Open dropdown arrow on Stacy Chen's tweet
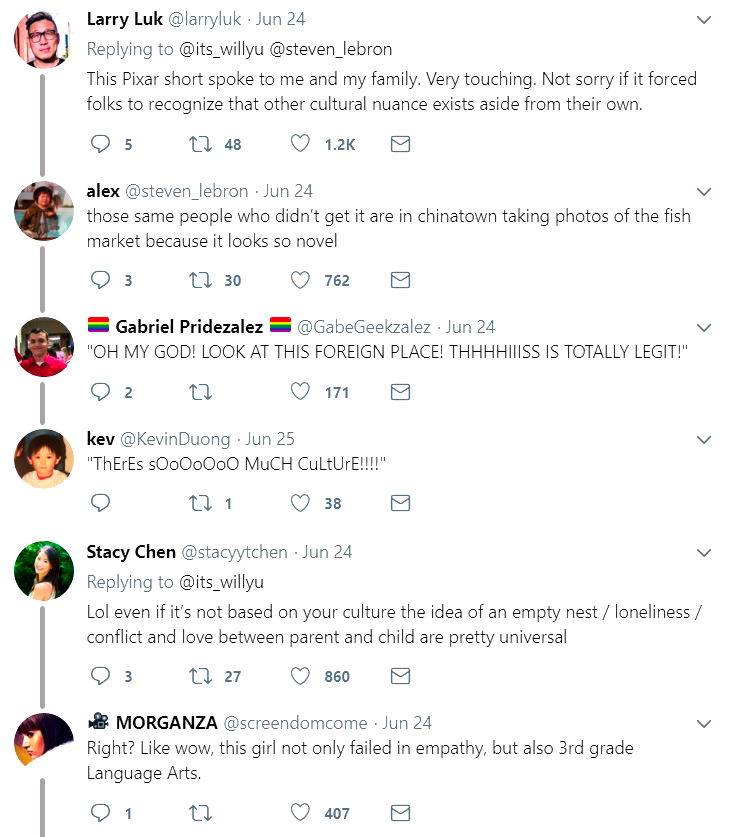Viewport: 739px width, 837px height. [x=703, y=553]
